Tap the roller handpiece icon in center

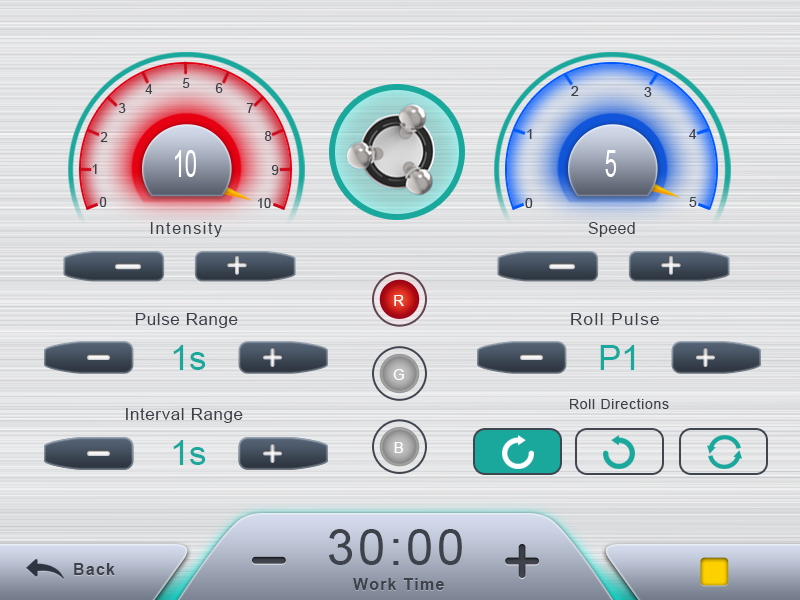click(396, 152)
